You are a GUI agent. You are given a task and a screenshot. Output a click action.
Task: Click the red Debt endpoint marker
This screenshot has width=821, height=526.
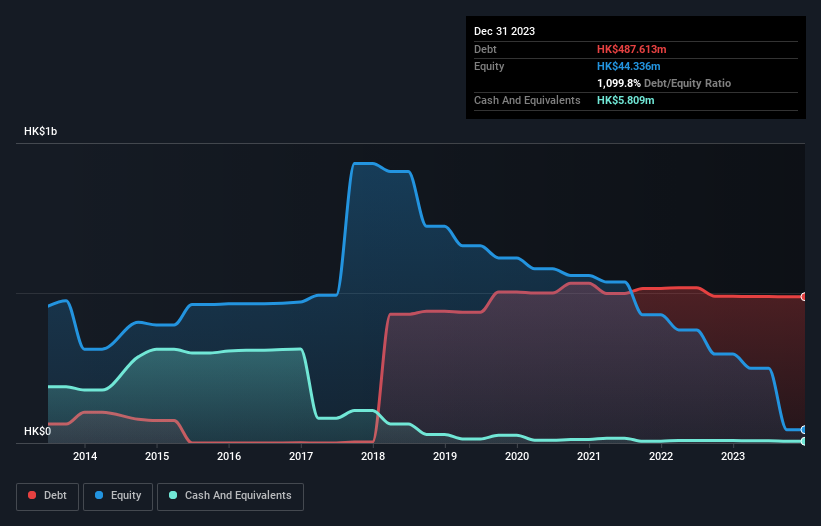coord(804,297)
